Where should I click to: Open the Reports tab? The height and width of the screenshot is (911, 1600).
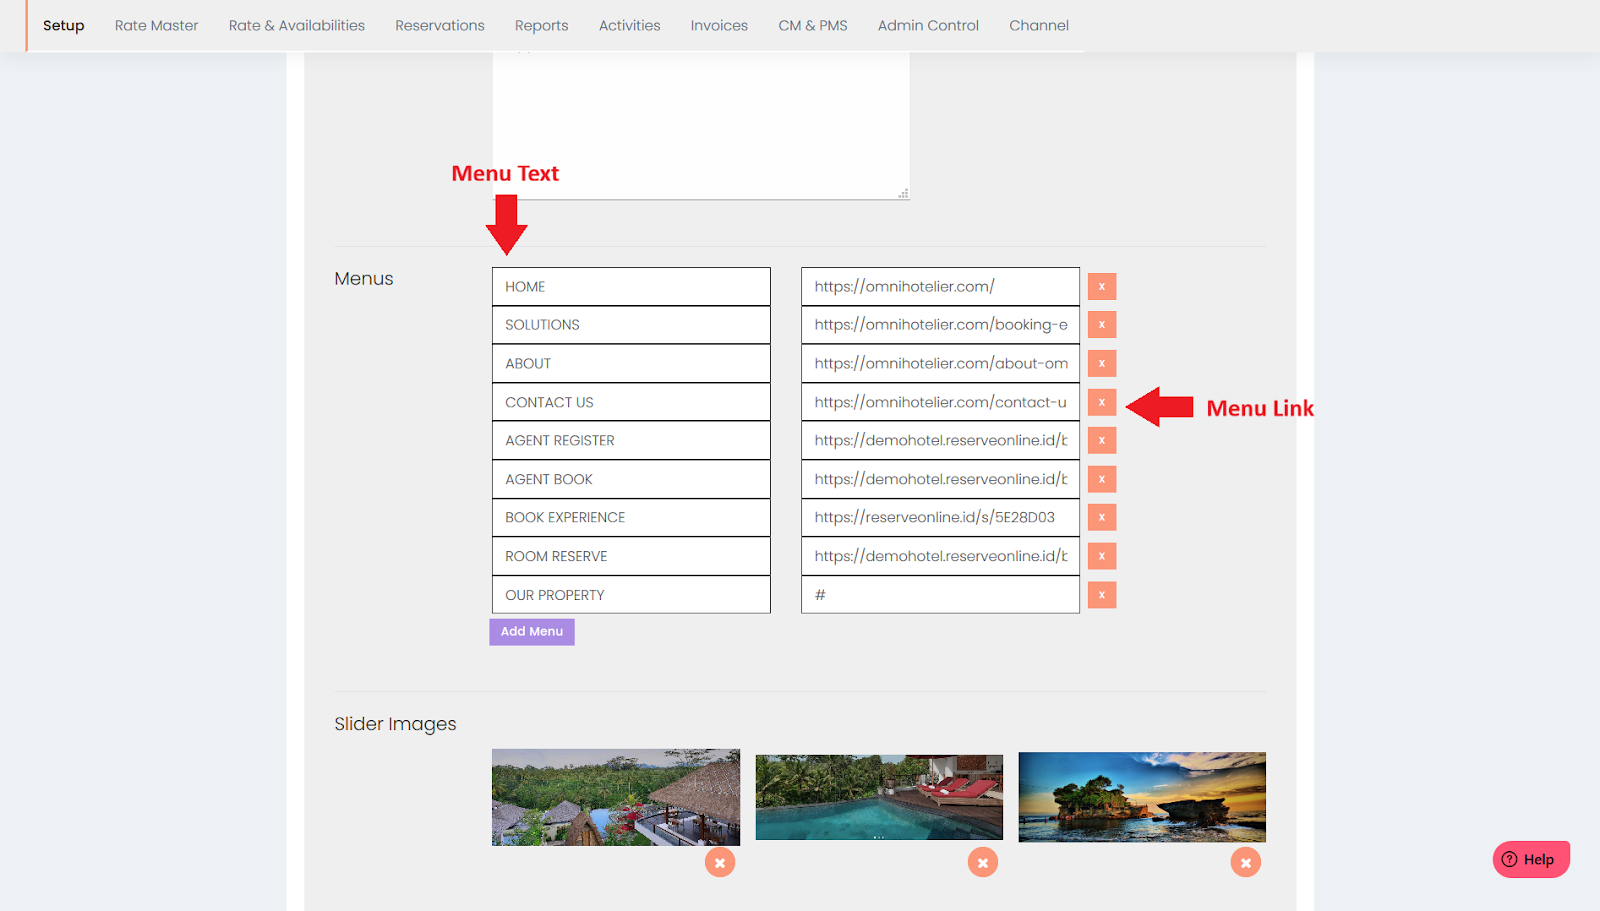[542, 25]
